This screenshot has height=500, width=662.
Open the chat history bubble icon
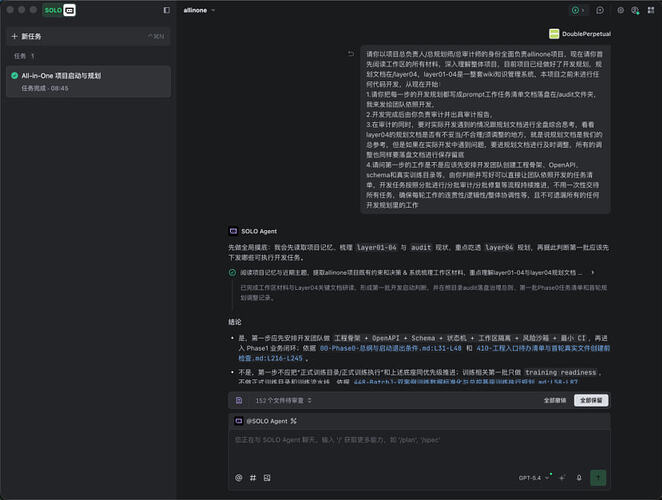(x=600, y=10)
